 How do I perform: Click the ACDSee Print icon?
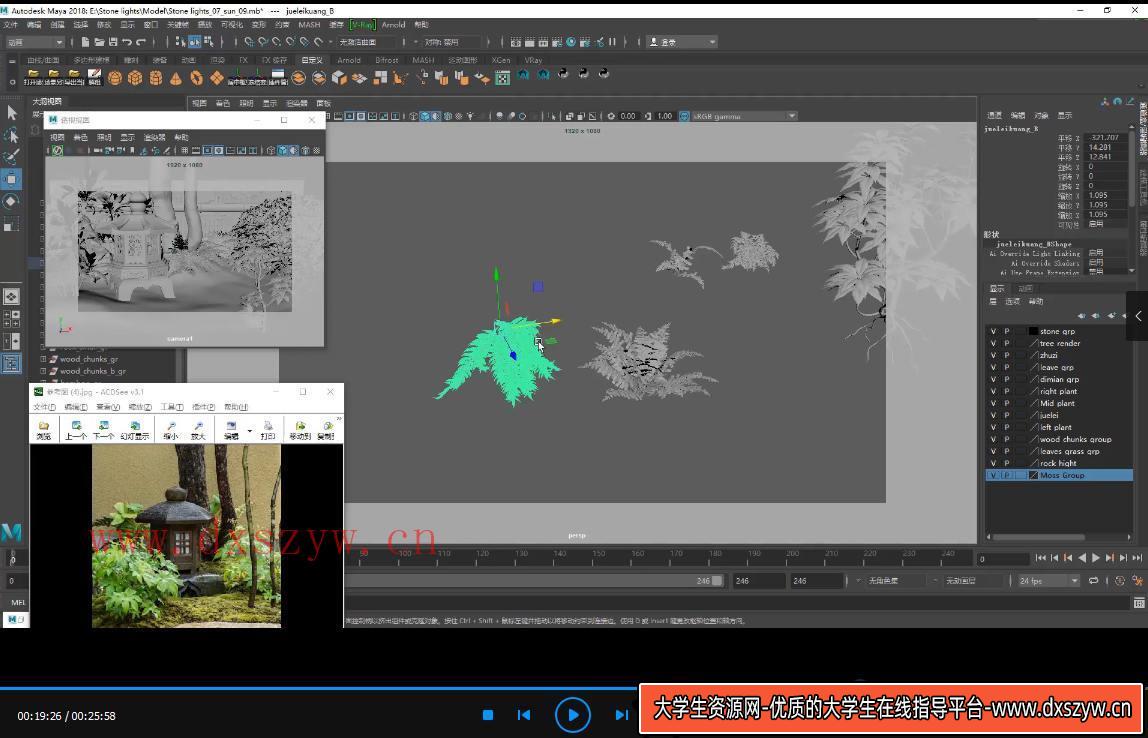[268, 430]
